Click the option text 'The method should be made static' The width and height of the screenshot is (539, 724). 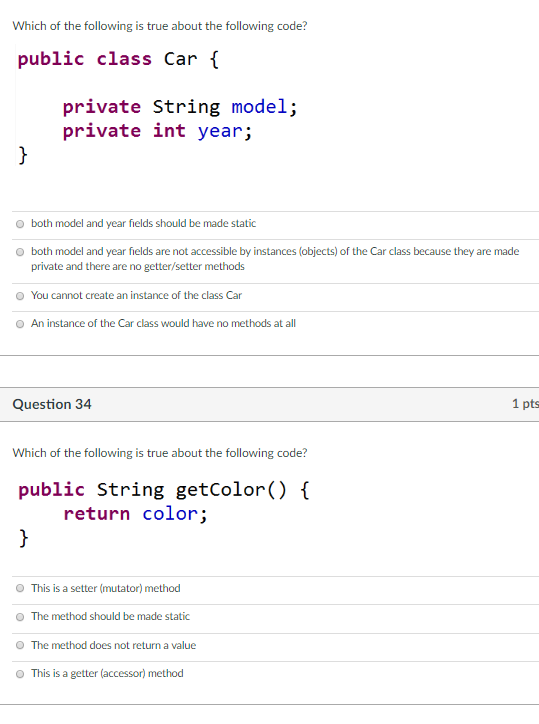pyautogui.click(x=110, y=616)
